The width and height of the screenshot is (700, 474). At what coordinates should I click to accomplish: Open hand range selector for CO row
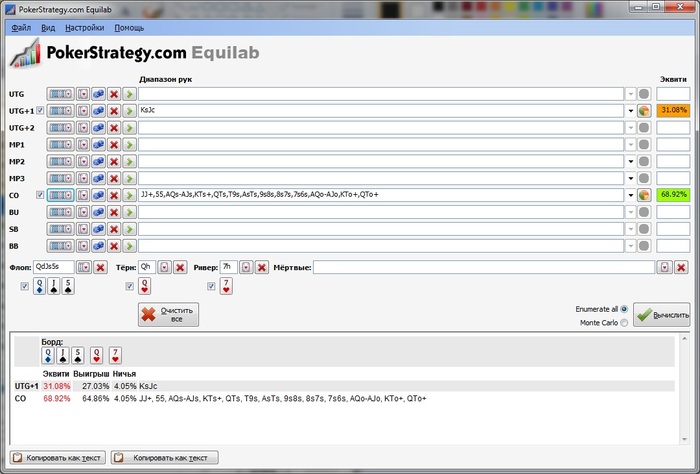tap(60, 195)
